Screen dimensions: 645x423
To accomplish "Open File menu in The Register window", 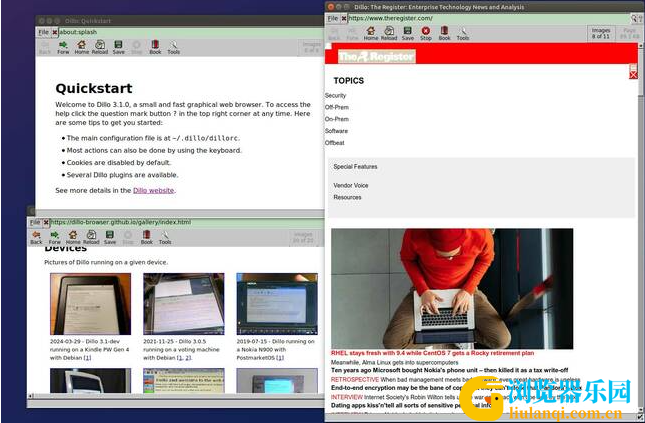I will click(333, 19).
